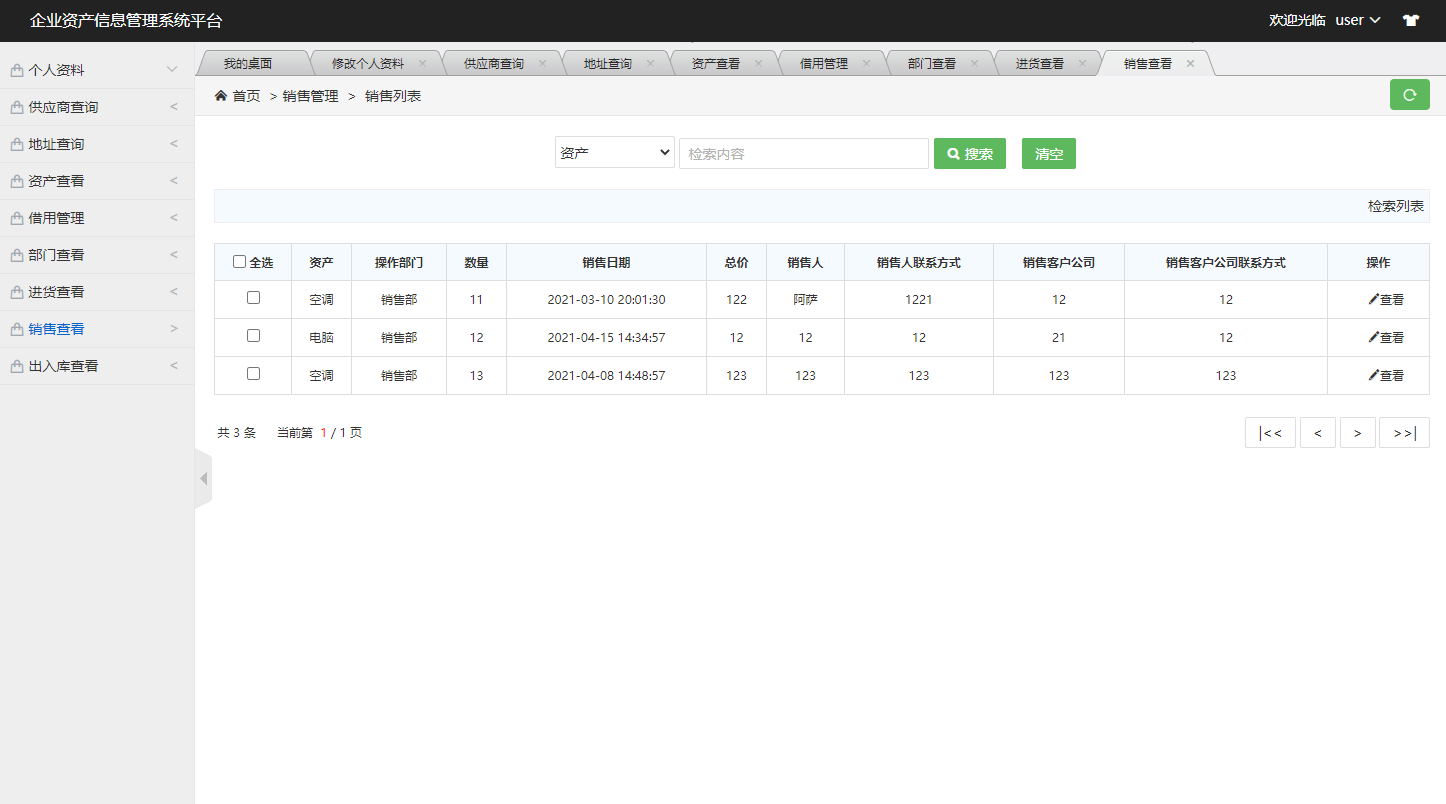
Task: Click the home icon in the breadcrumb
Action: click(x=220, y=95)
